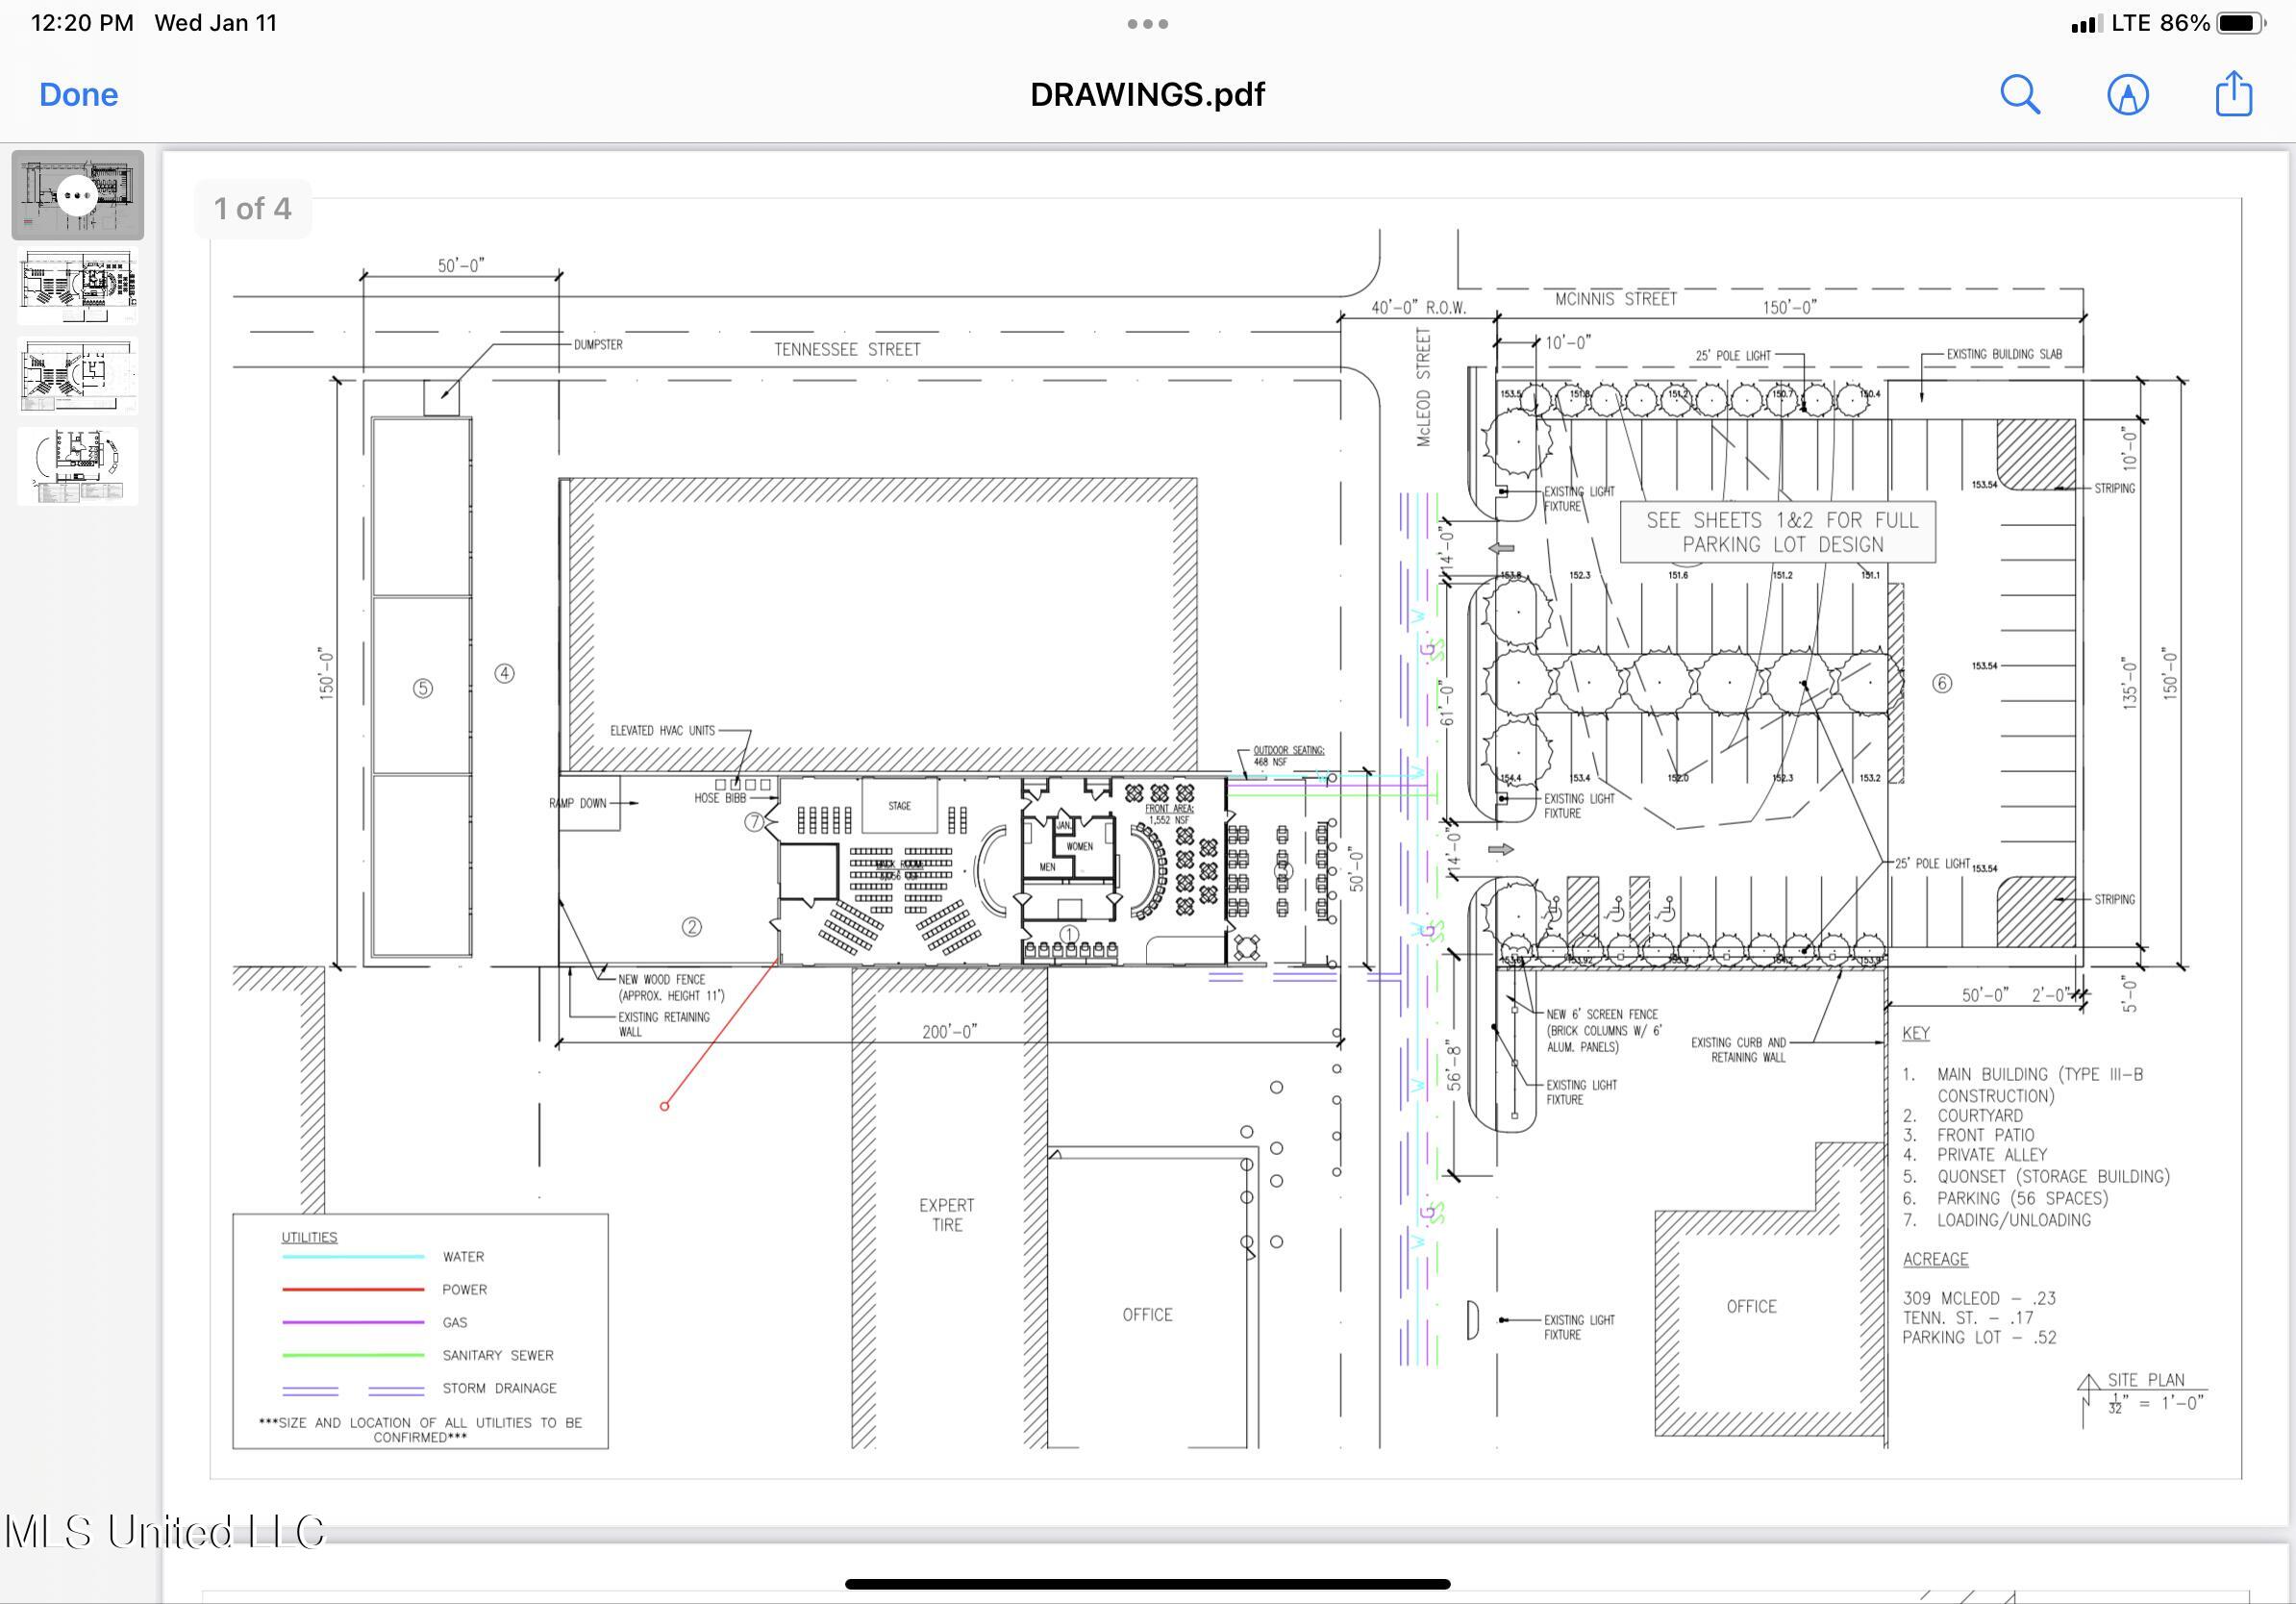Open the search magnifier icon
This screenshot has height=1604, width=2296.
pos(2019,94)
